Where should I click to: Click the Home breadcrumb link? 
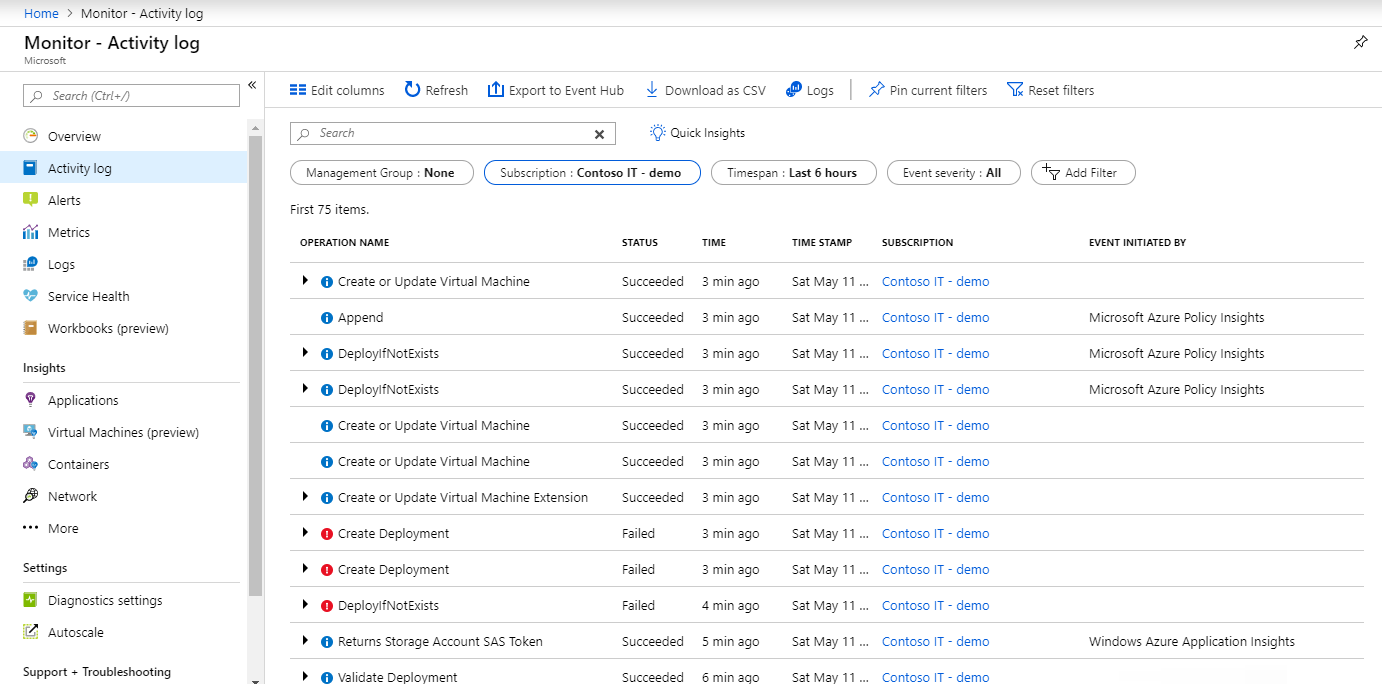40,13
